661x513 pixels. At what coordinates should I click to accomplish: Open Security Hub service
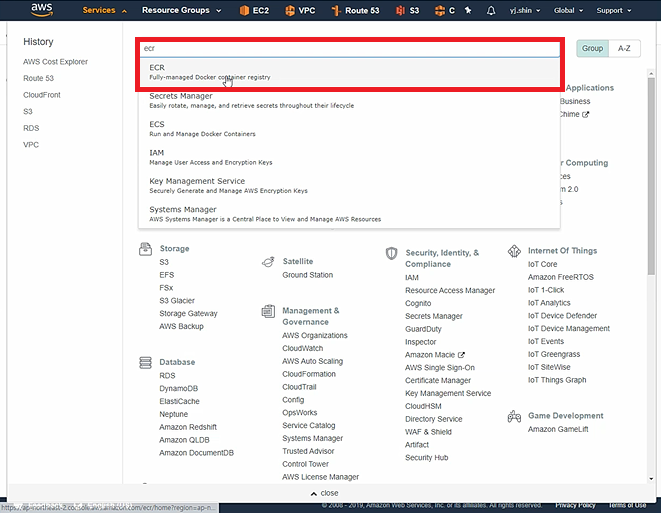[x=426, y=458]
